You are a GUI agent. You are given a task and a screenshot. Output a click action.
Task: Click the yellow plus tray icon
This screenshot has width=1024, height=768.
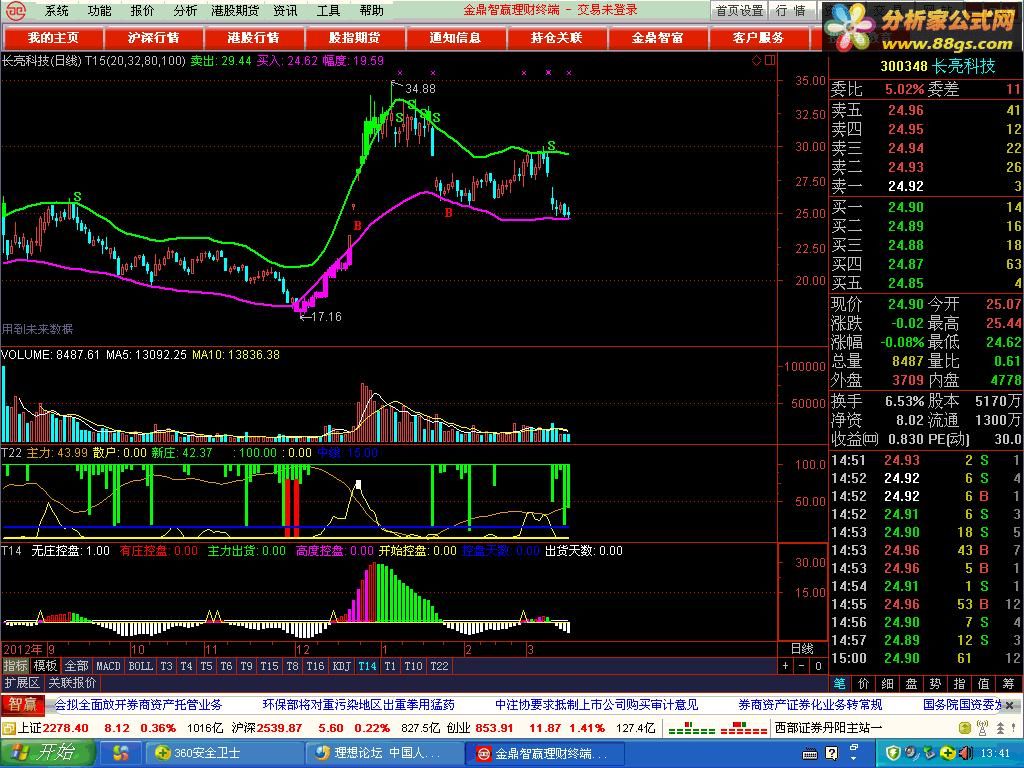point(948,753)
